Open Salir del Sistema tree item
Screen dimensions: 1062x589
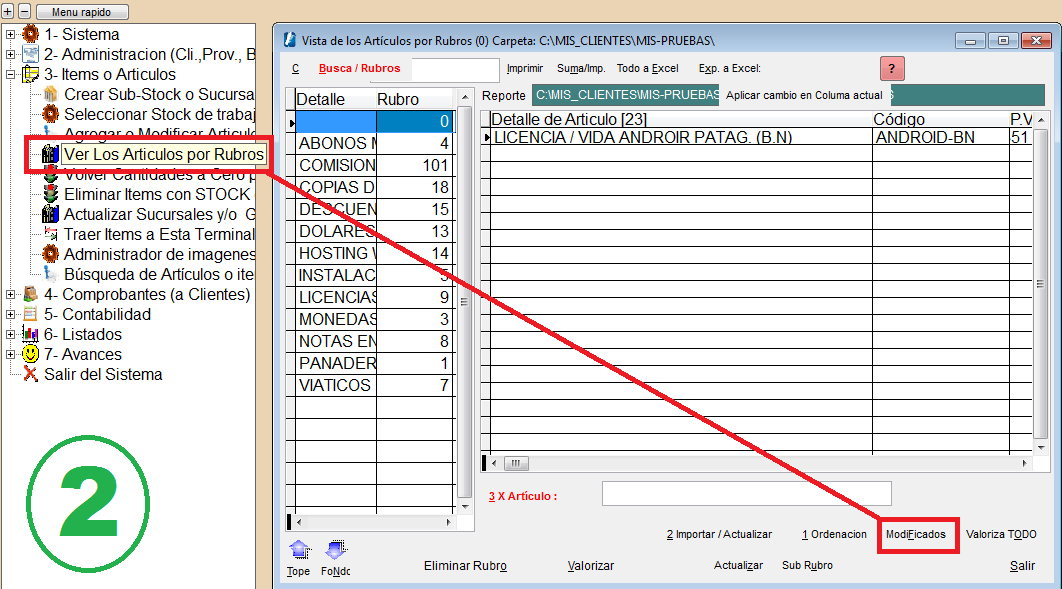tap(103, 374)
